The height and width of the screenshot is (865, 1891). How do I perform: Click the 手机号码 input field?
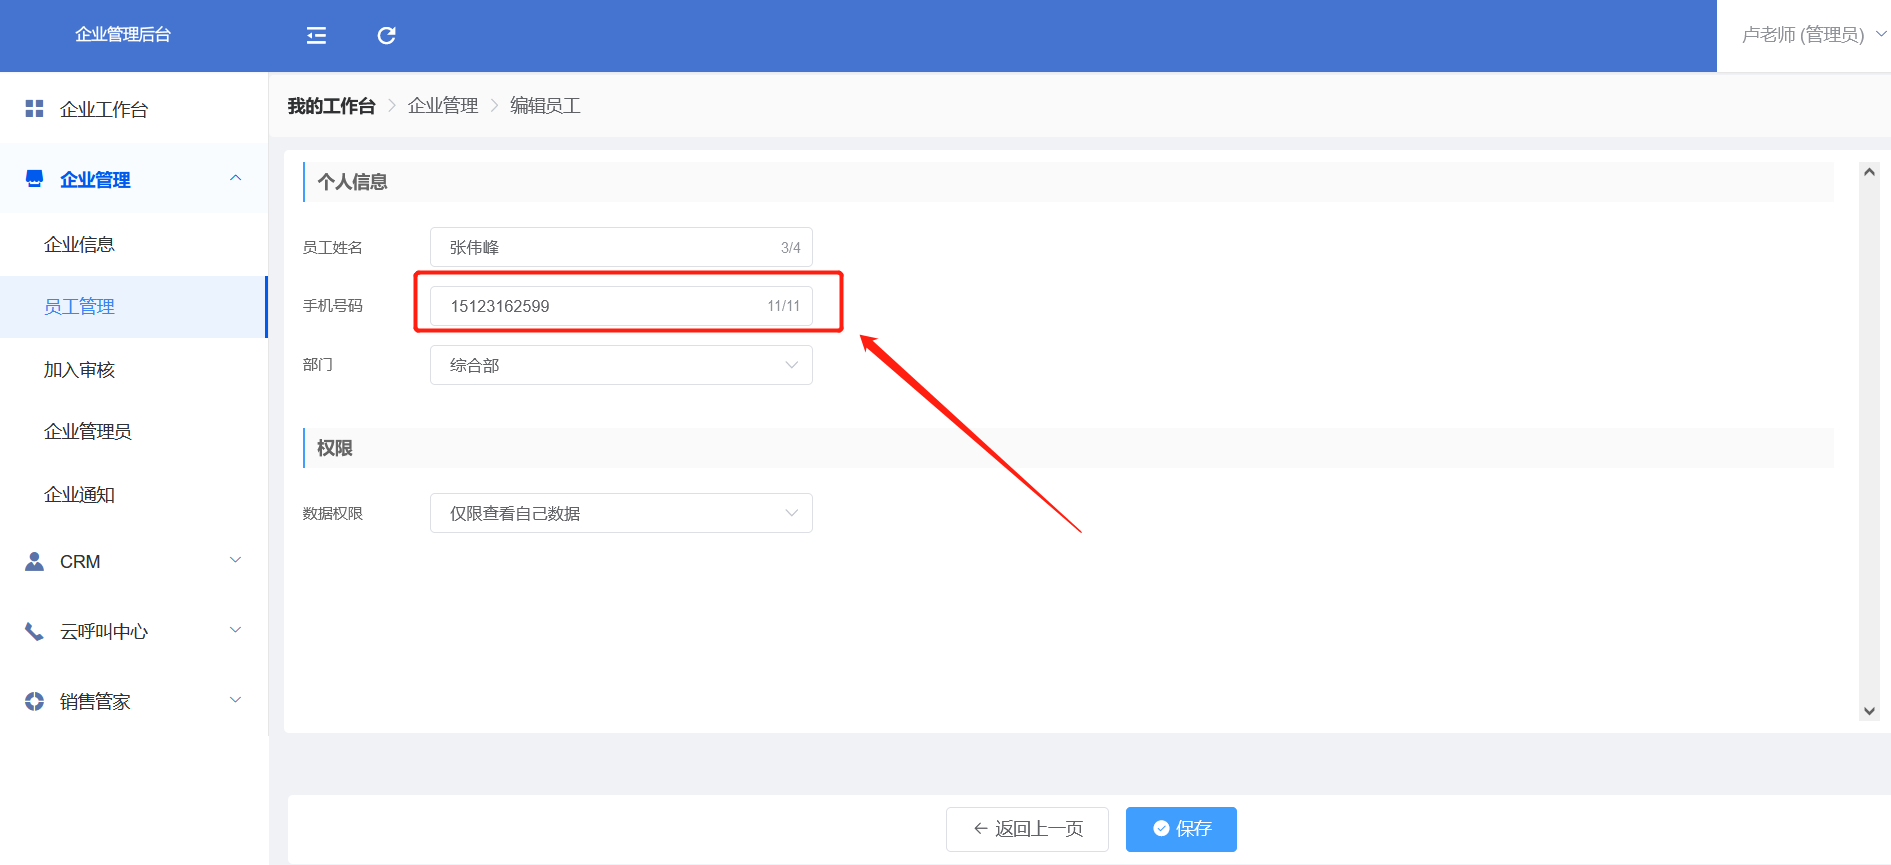tap(600, 306)
